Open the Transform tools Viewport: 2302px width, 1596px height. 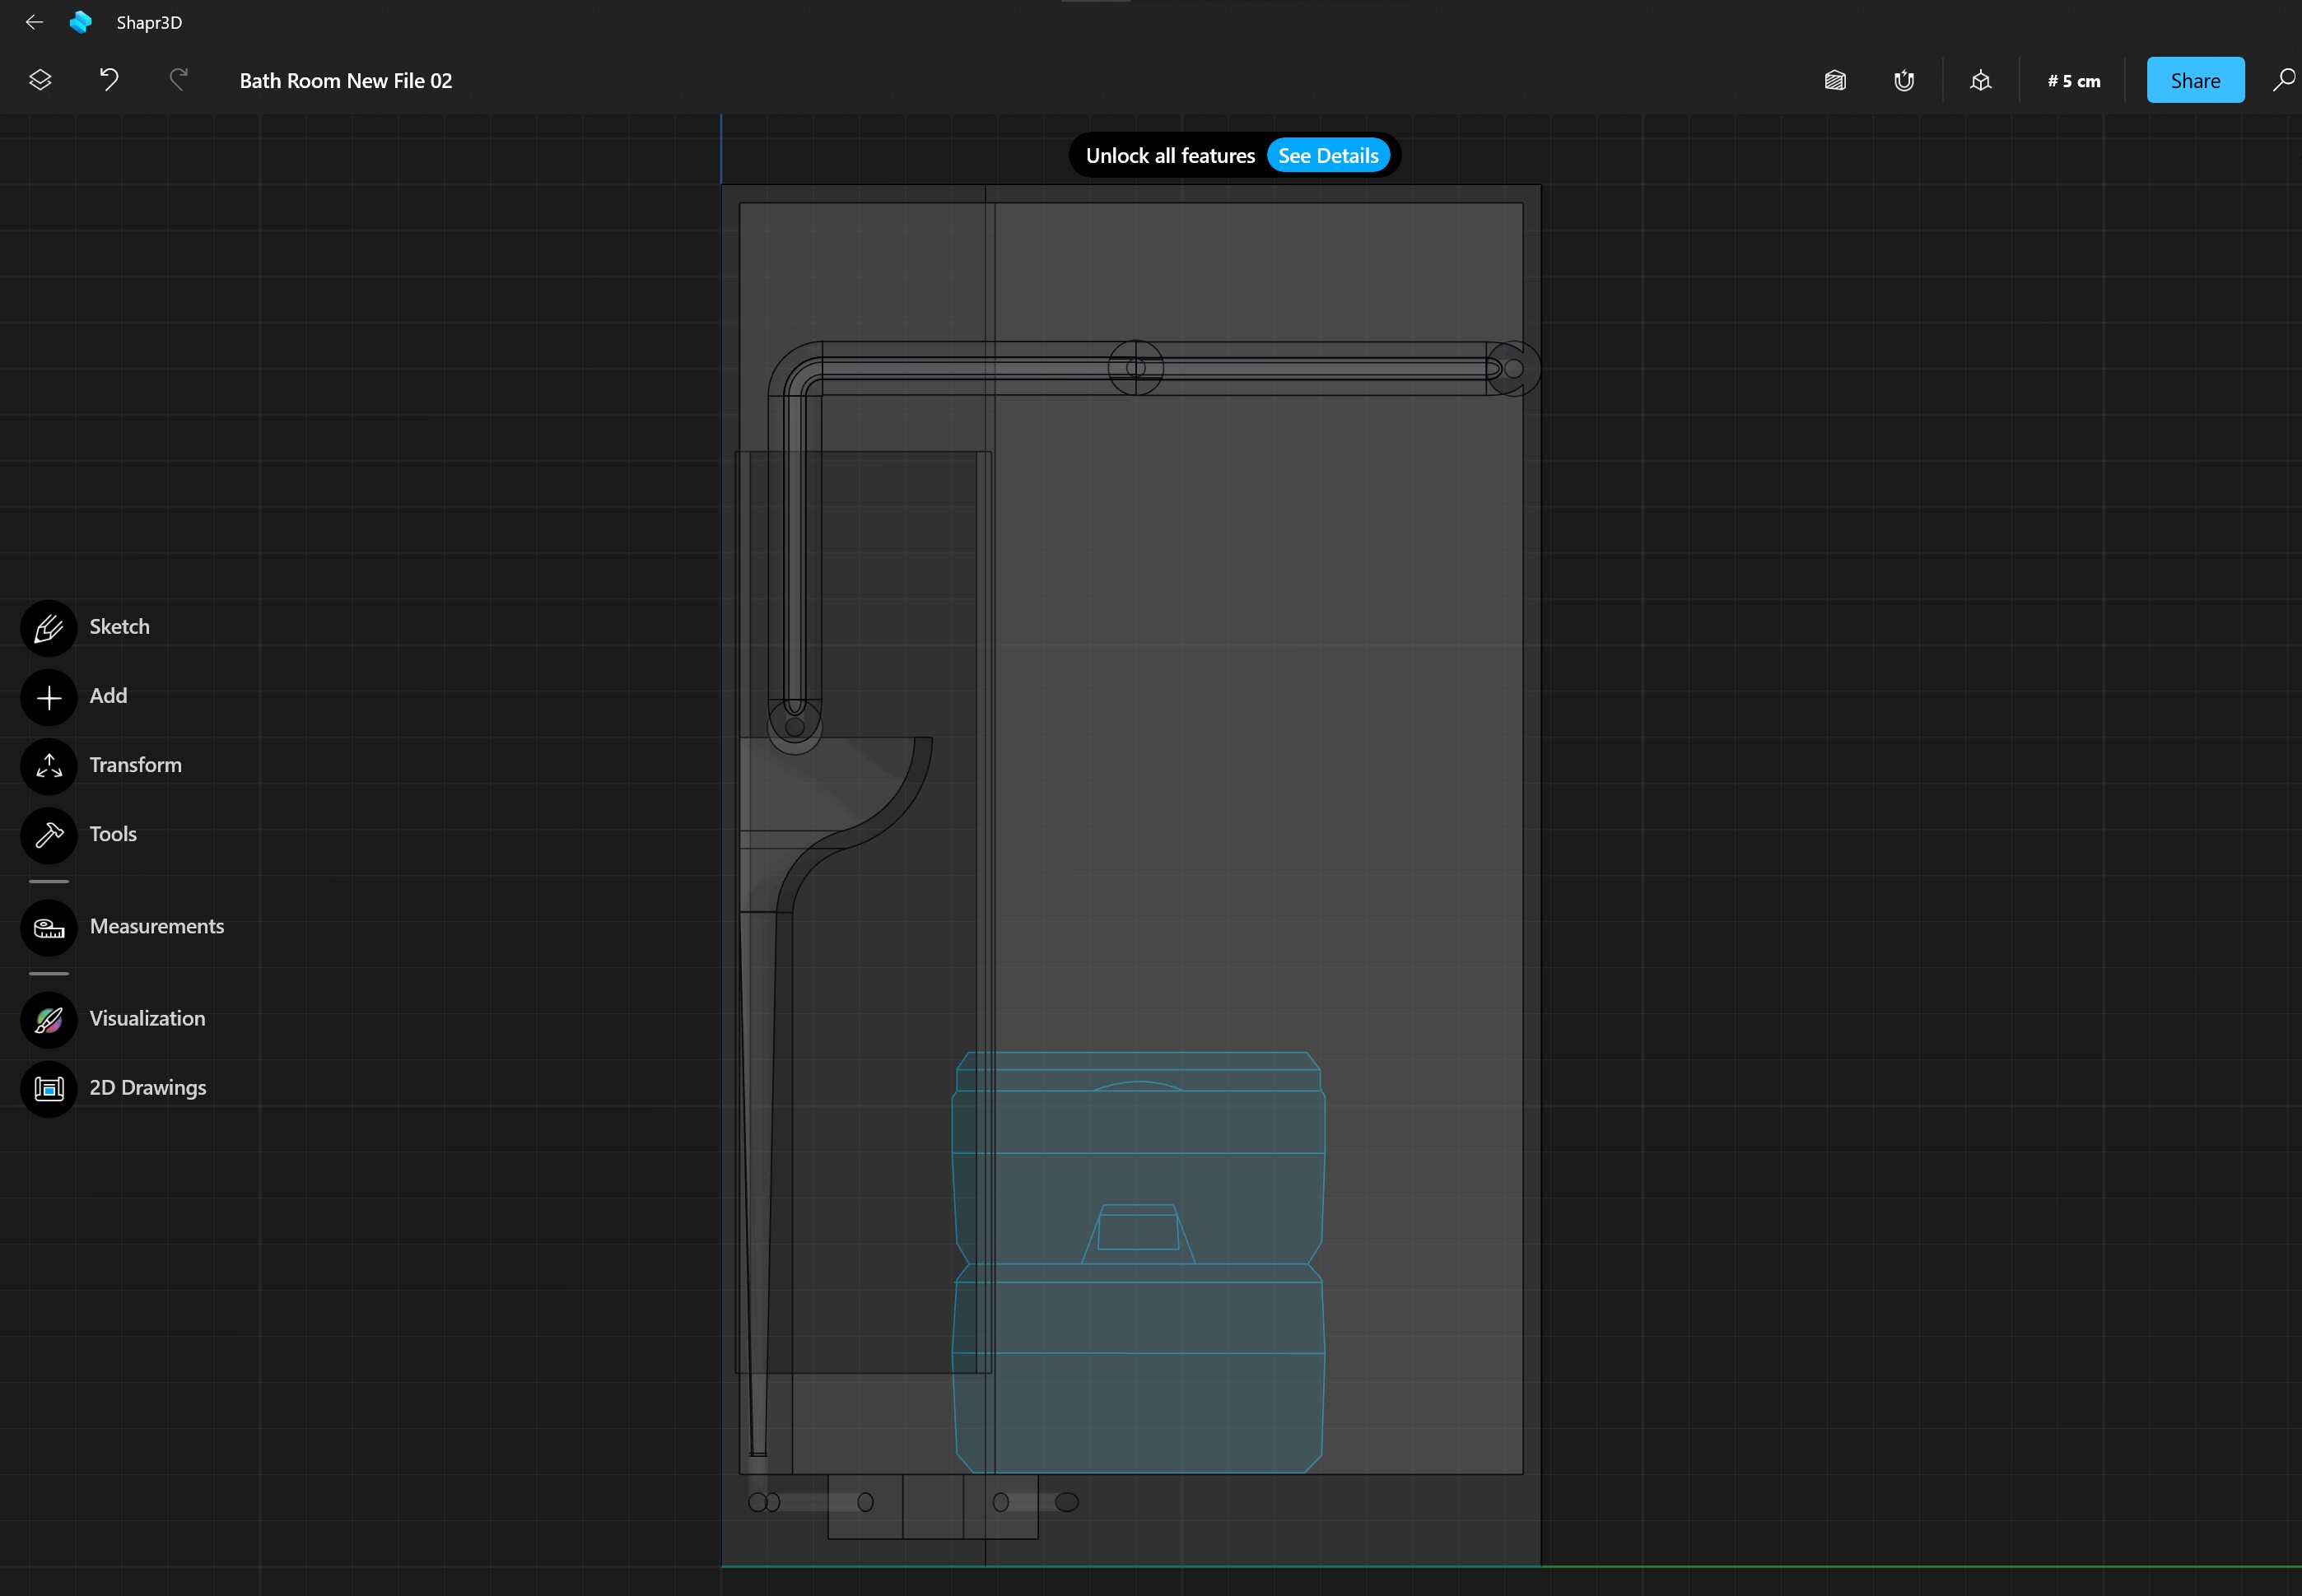tap(48, 766)
